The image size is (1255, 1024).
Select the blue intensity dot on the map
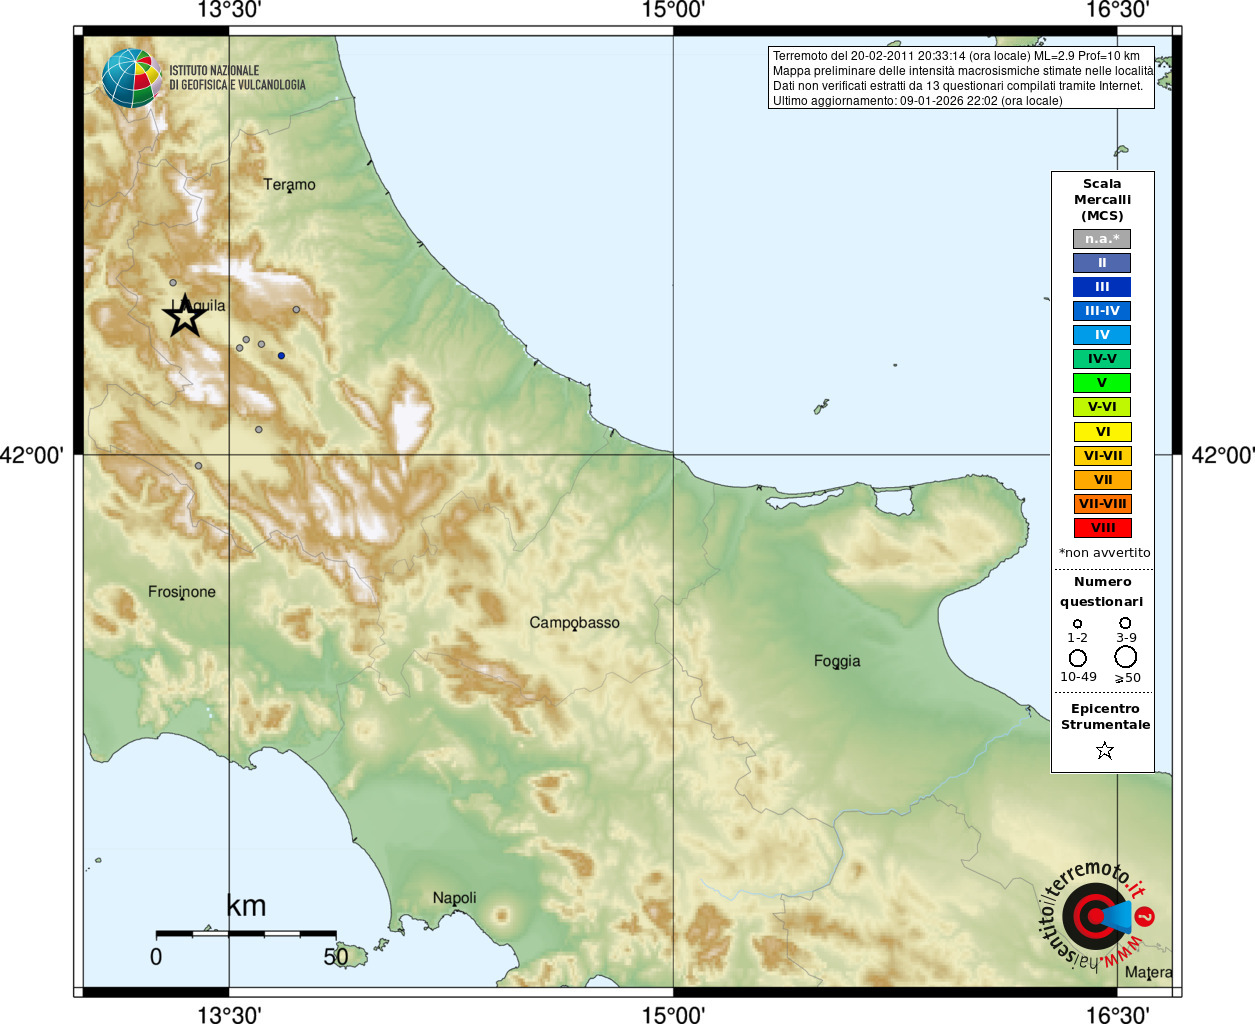pyautogui.click(x=281, y=356)
